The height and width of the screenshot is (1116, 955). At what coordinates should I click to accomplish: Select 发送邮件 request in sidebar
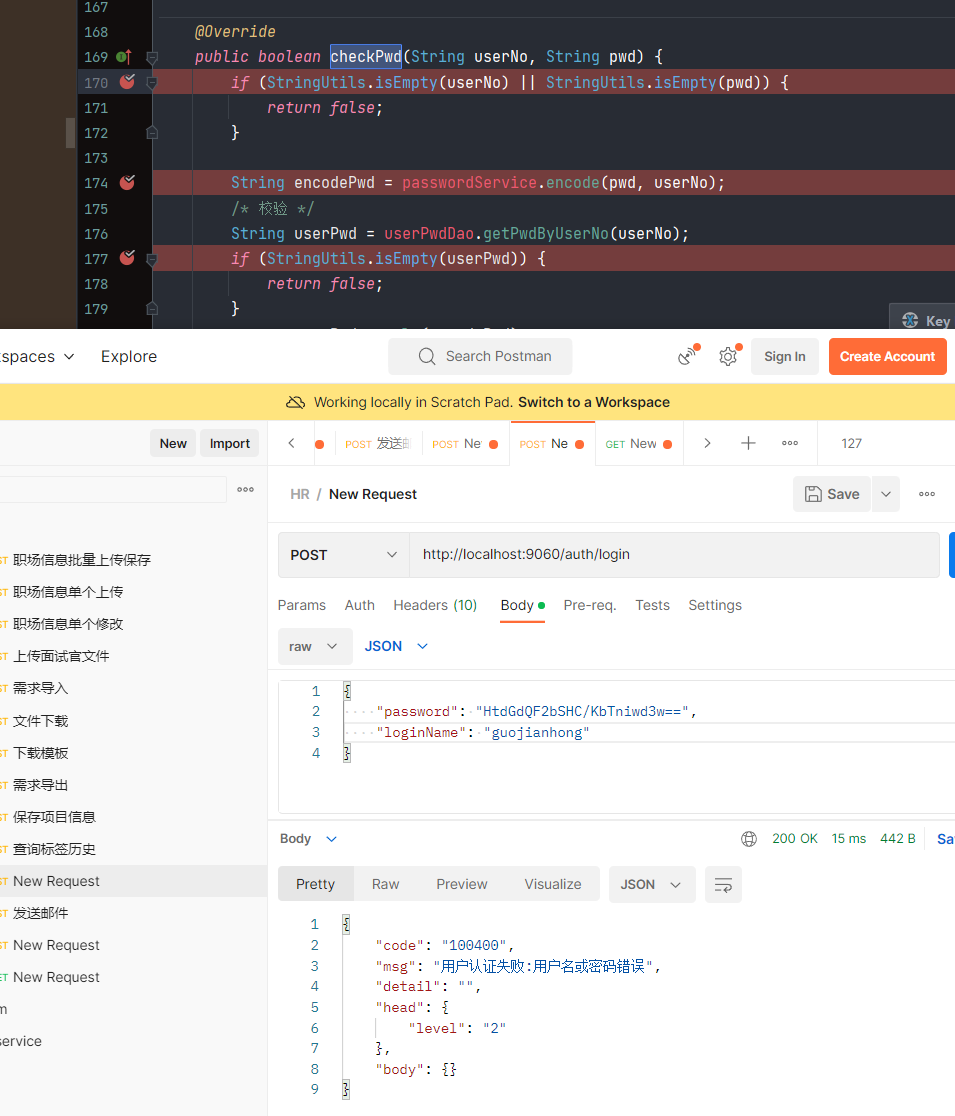41,913
